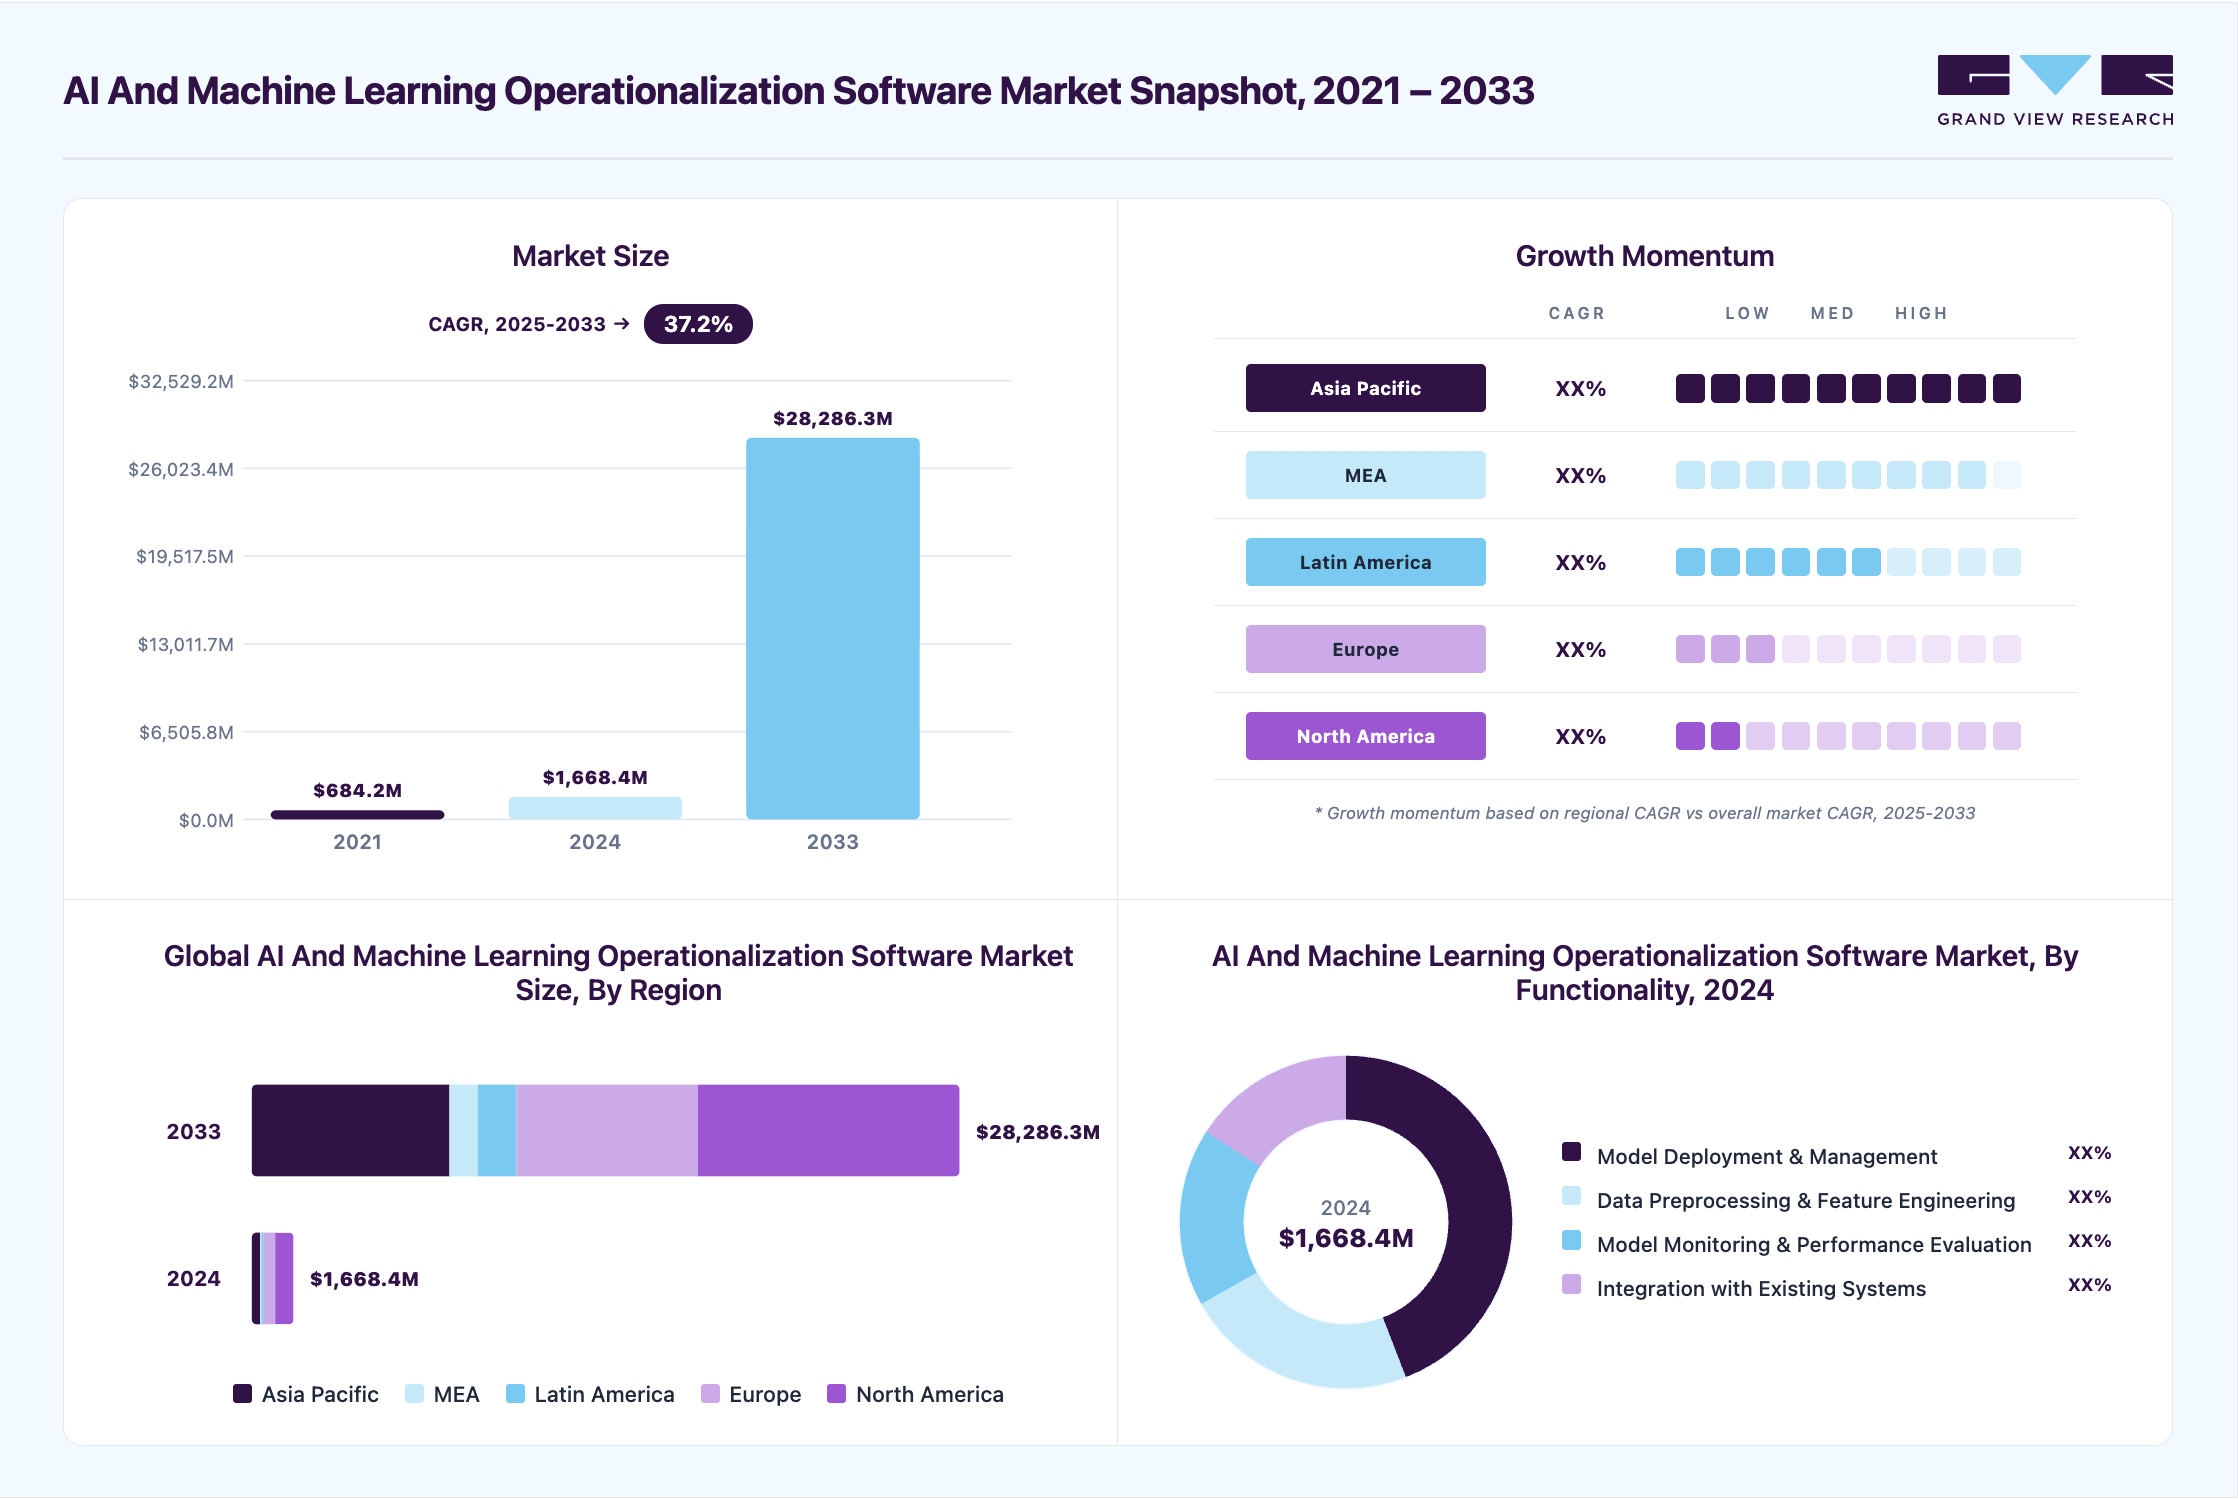Click the $28,286.3M label beside 2033 regional bar
This screenshot has height=1500, width=2238.
1037,1132
